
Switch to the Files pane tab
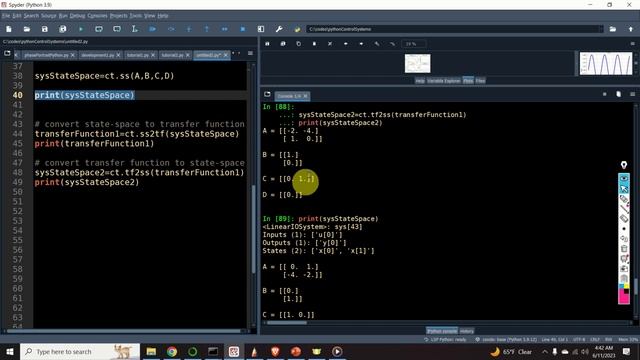coord(480,81)
